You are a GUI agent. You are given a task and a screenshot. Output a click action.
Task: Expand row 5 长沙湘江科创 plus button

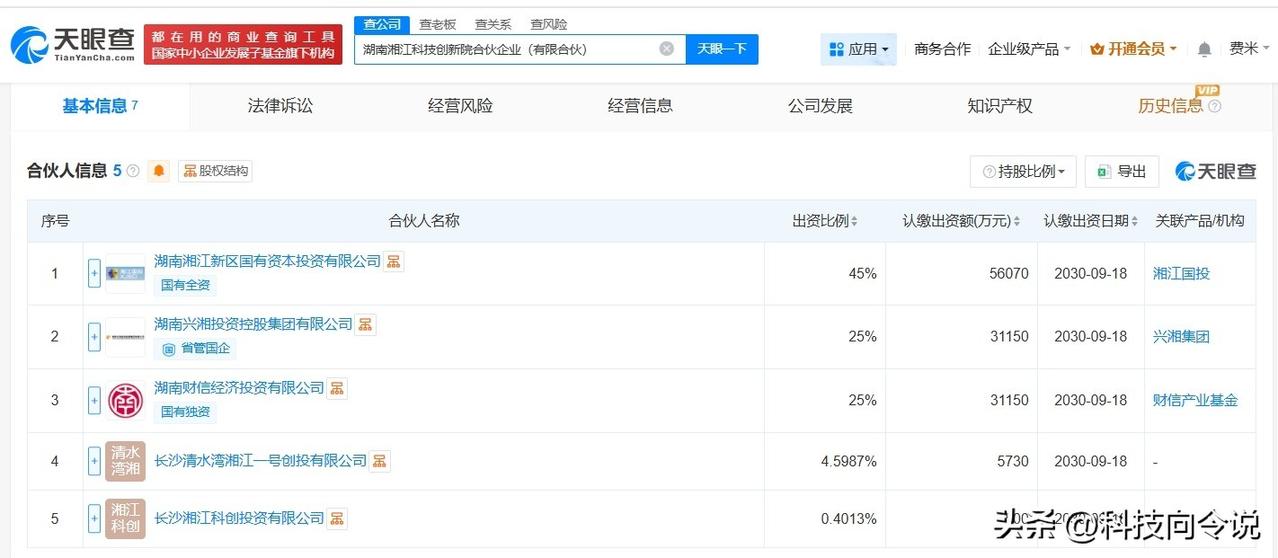94,518
